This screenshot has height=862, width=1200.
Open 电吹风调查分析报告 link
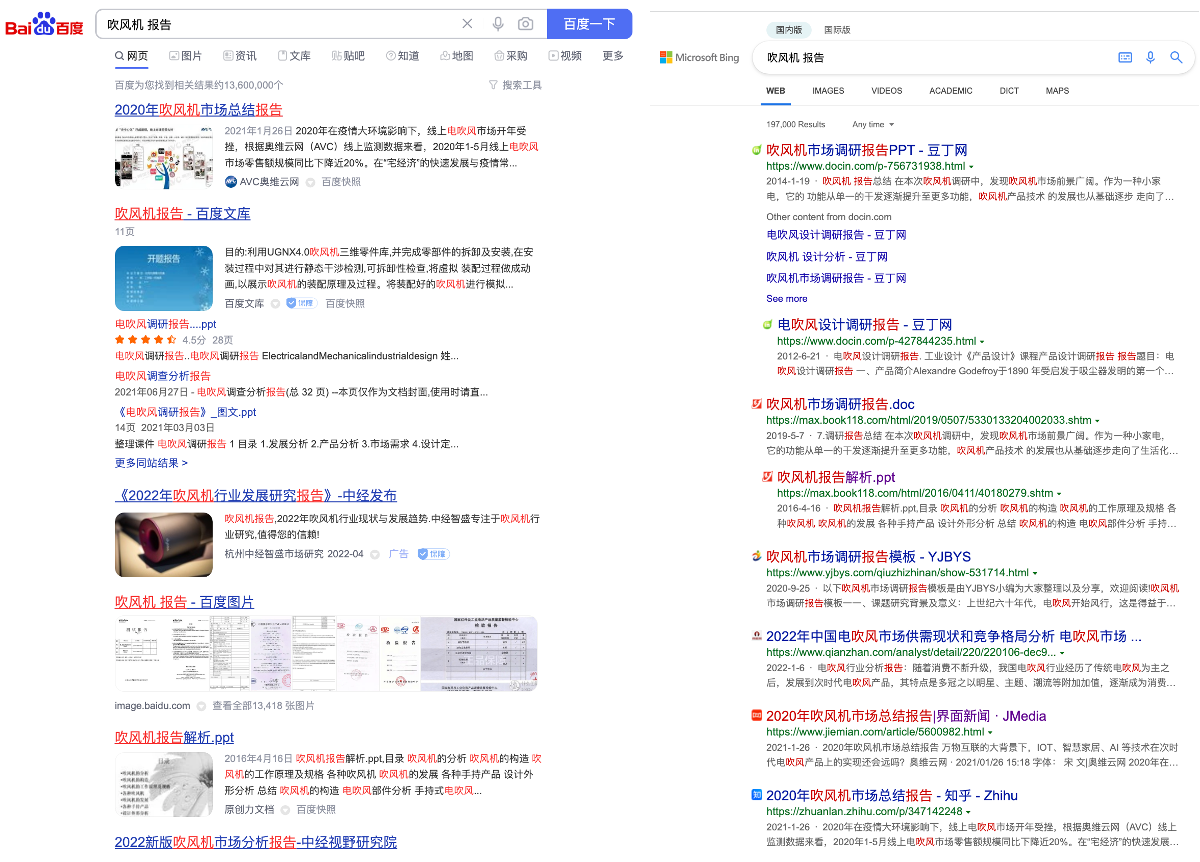[x=163, y=376]
